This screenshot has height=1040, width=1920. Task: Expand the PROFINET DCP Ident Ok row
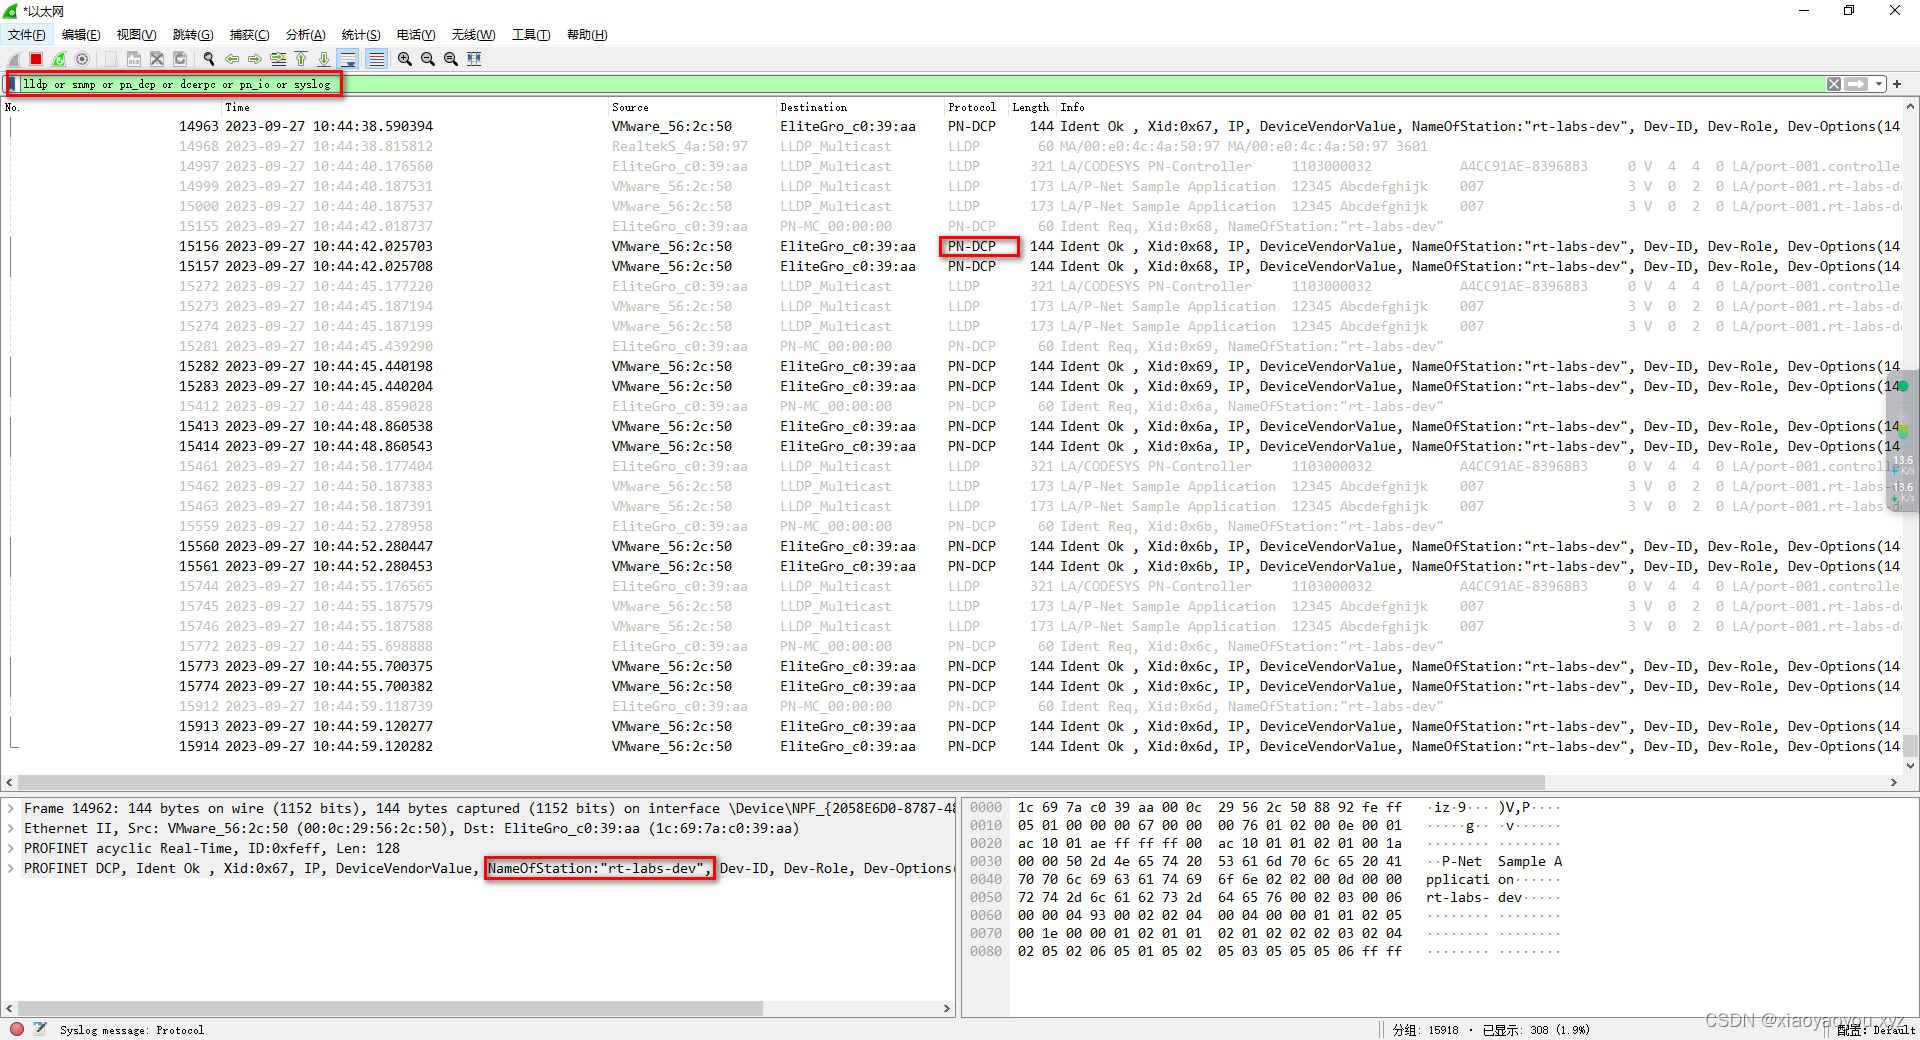click(12, 868)
